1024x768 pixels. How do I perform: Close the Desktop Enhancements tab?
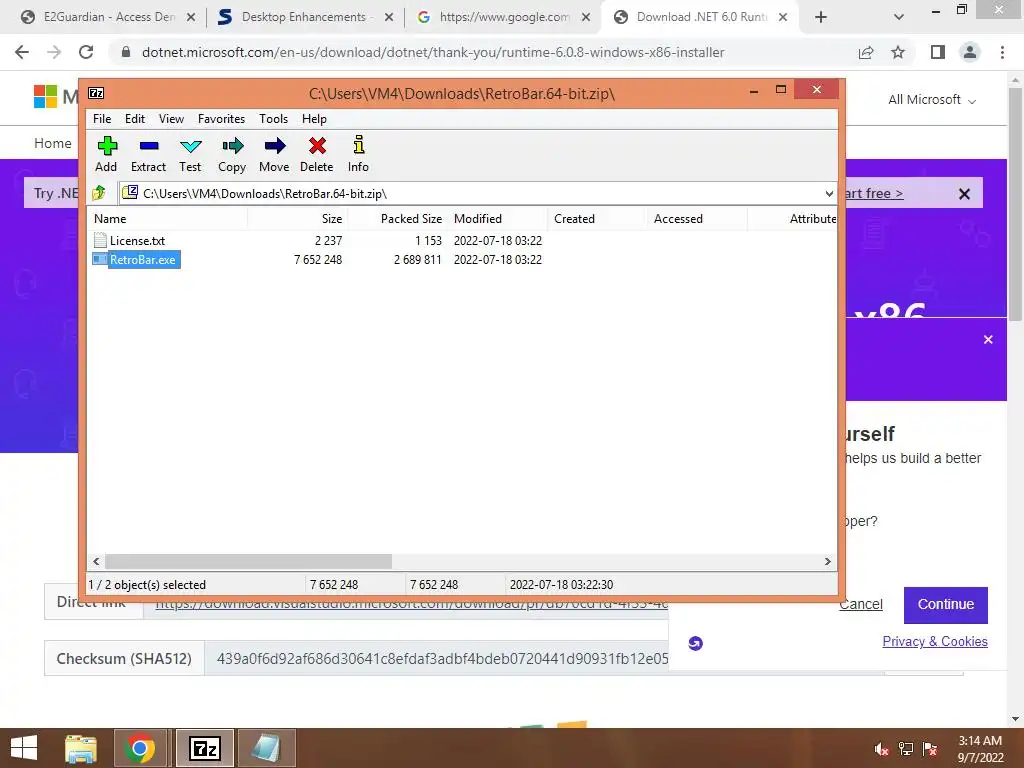(x=389, y=17)
